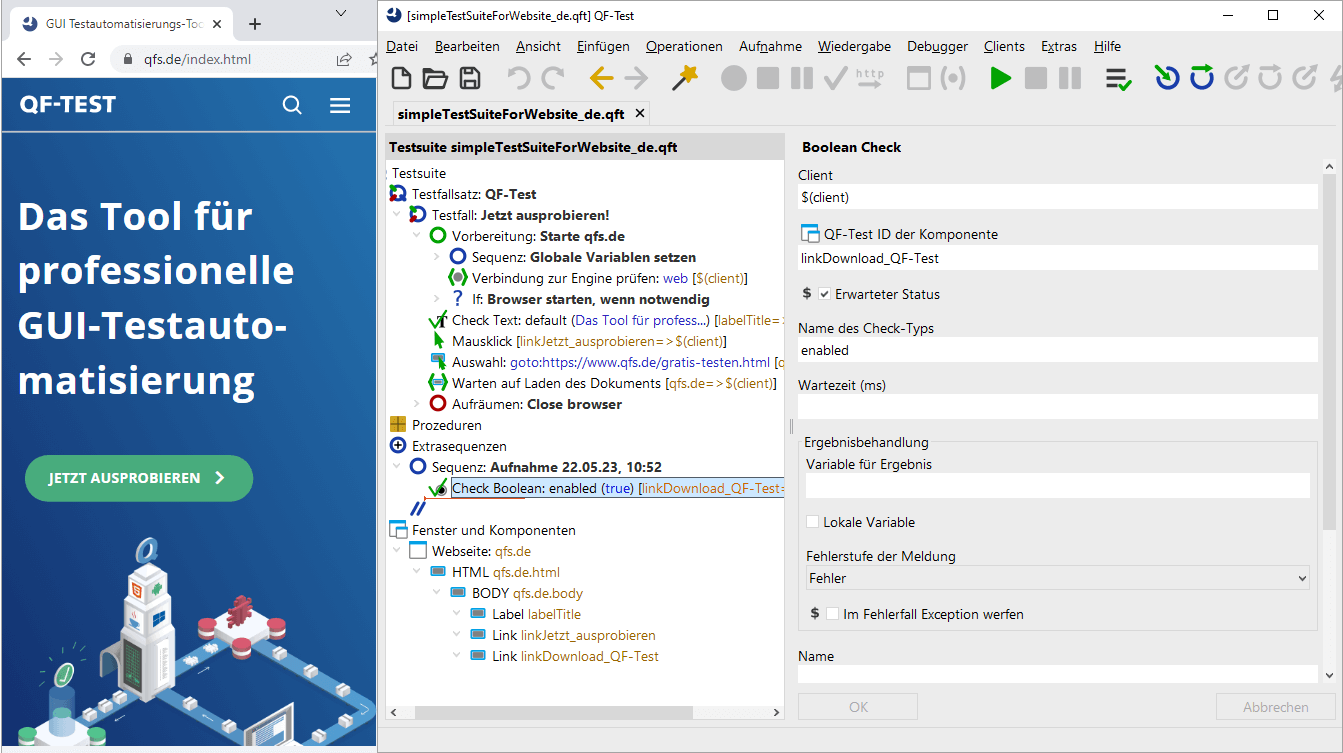
Task: Expand the If Browser starten node
Action: pos(437,299)
